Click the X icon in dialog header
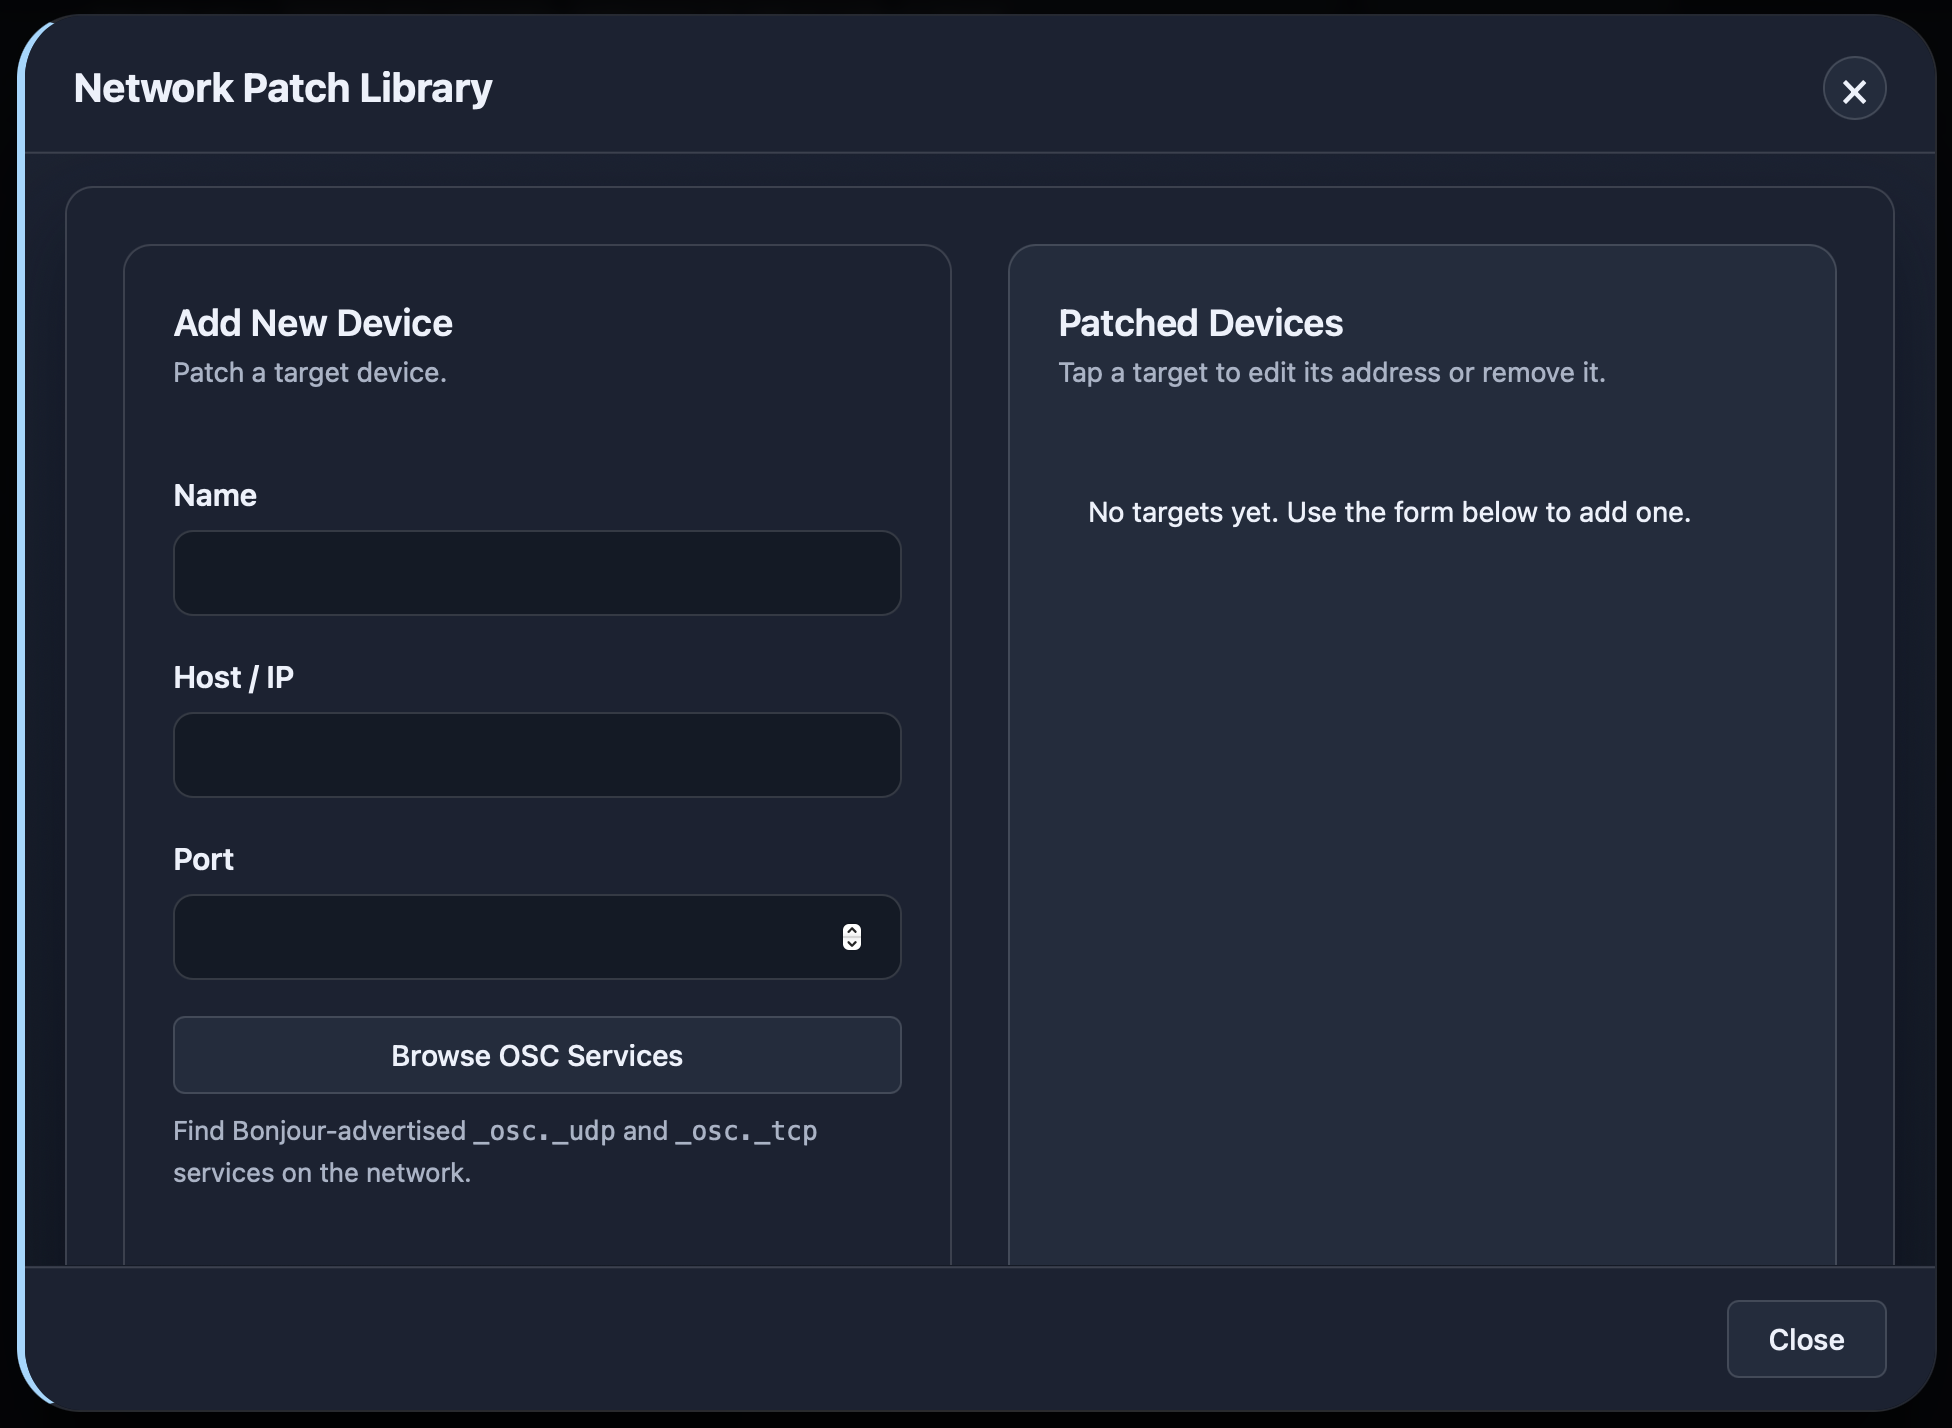This screenshot has width=1952, height=1428. coord(1854,90)
